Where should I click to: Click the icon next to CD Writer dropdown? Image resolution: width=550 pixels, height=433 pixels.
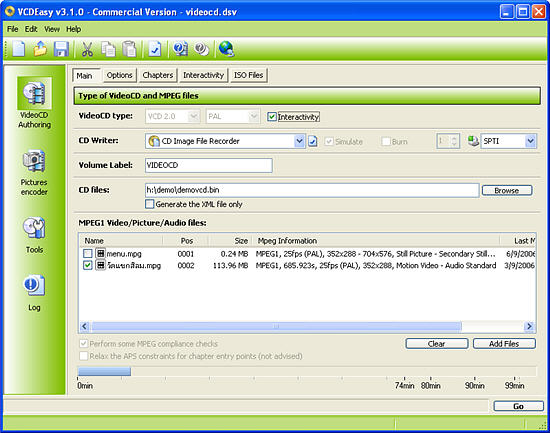pos(313,141)
